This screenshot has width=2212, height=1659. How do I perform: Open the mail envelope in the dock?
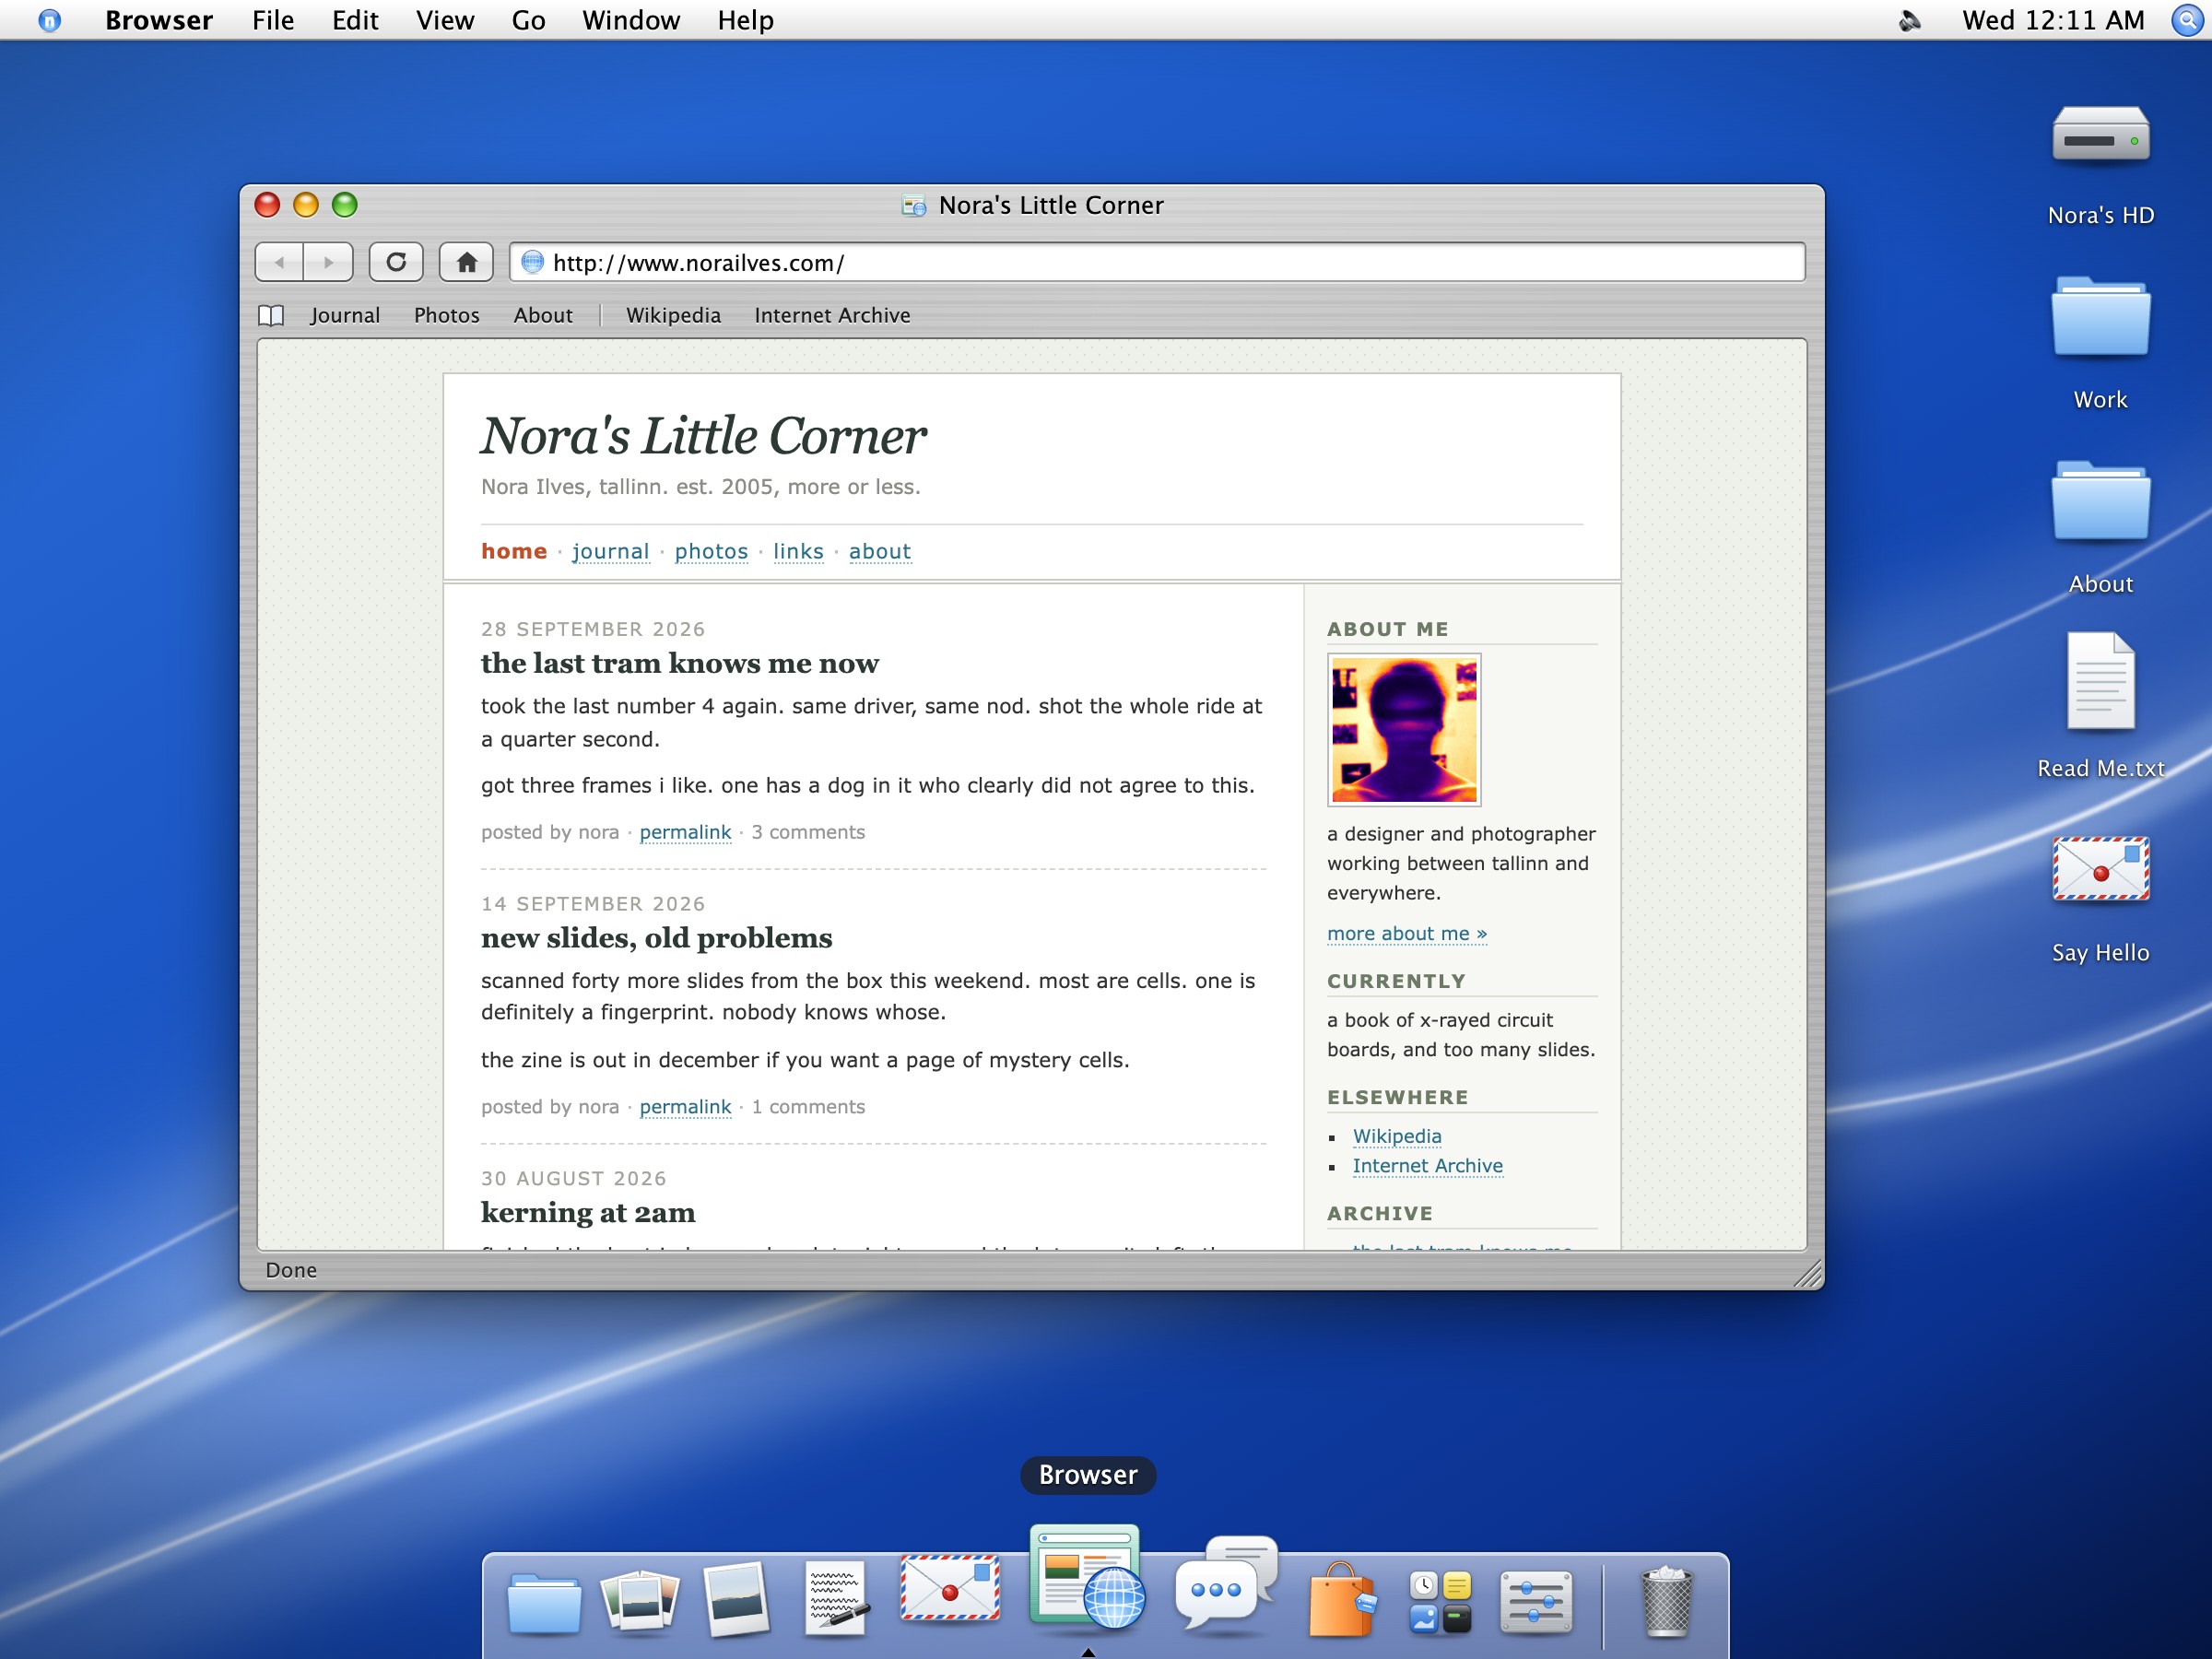[950, 1588]
